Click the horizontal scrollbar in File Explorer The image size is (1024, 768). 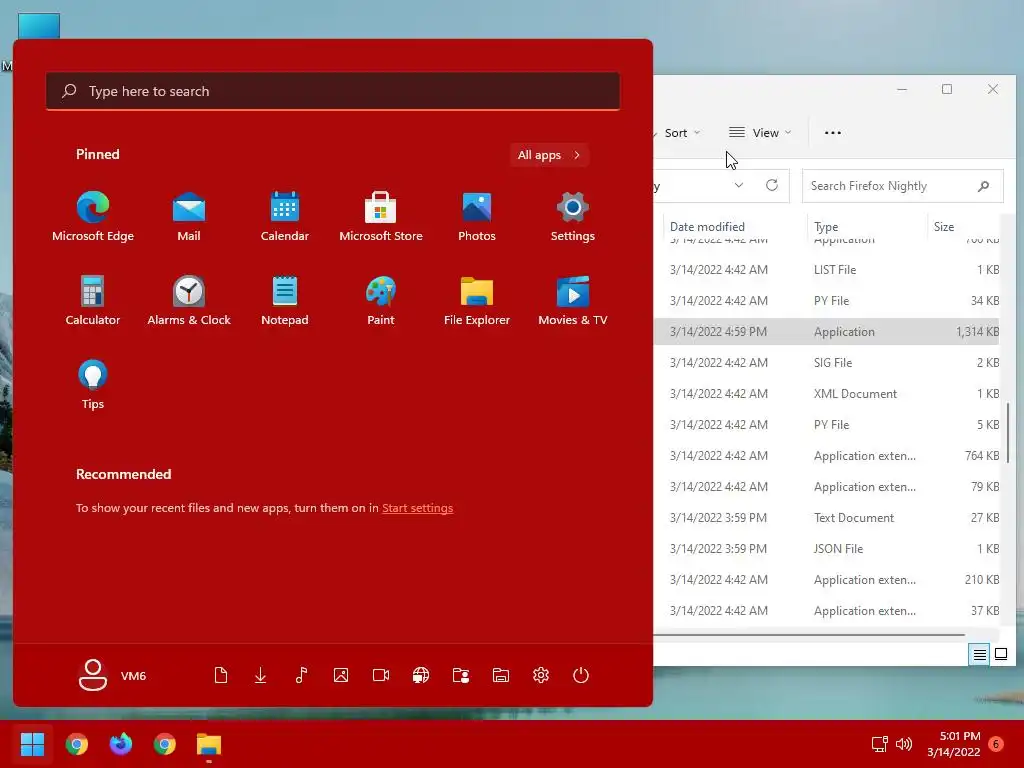click(x=809, y=634)
